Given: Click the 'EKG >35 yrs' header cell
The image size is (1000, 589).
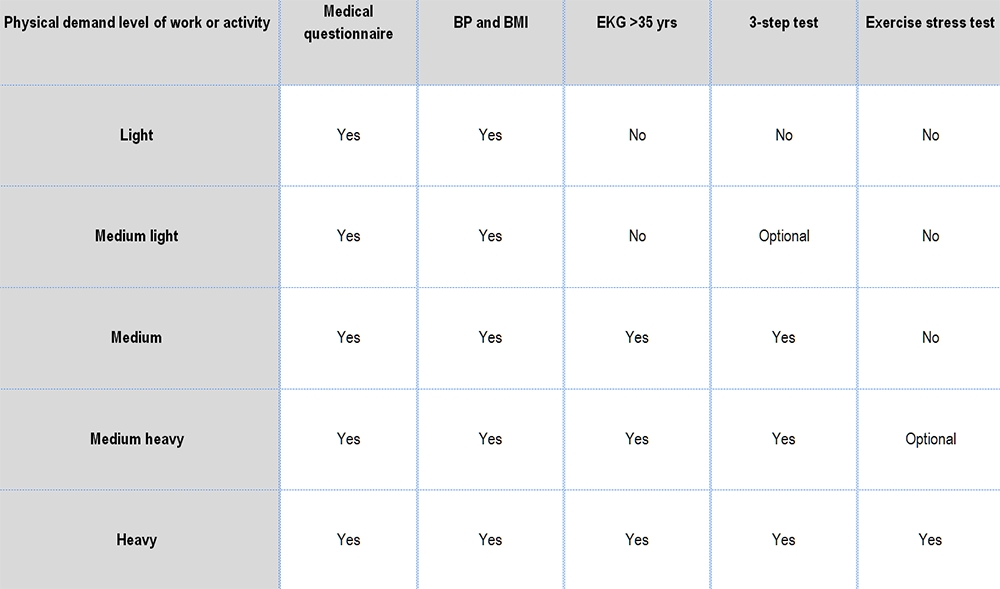Looking at the screenshot, I should 637,22.
